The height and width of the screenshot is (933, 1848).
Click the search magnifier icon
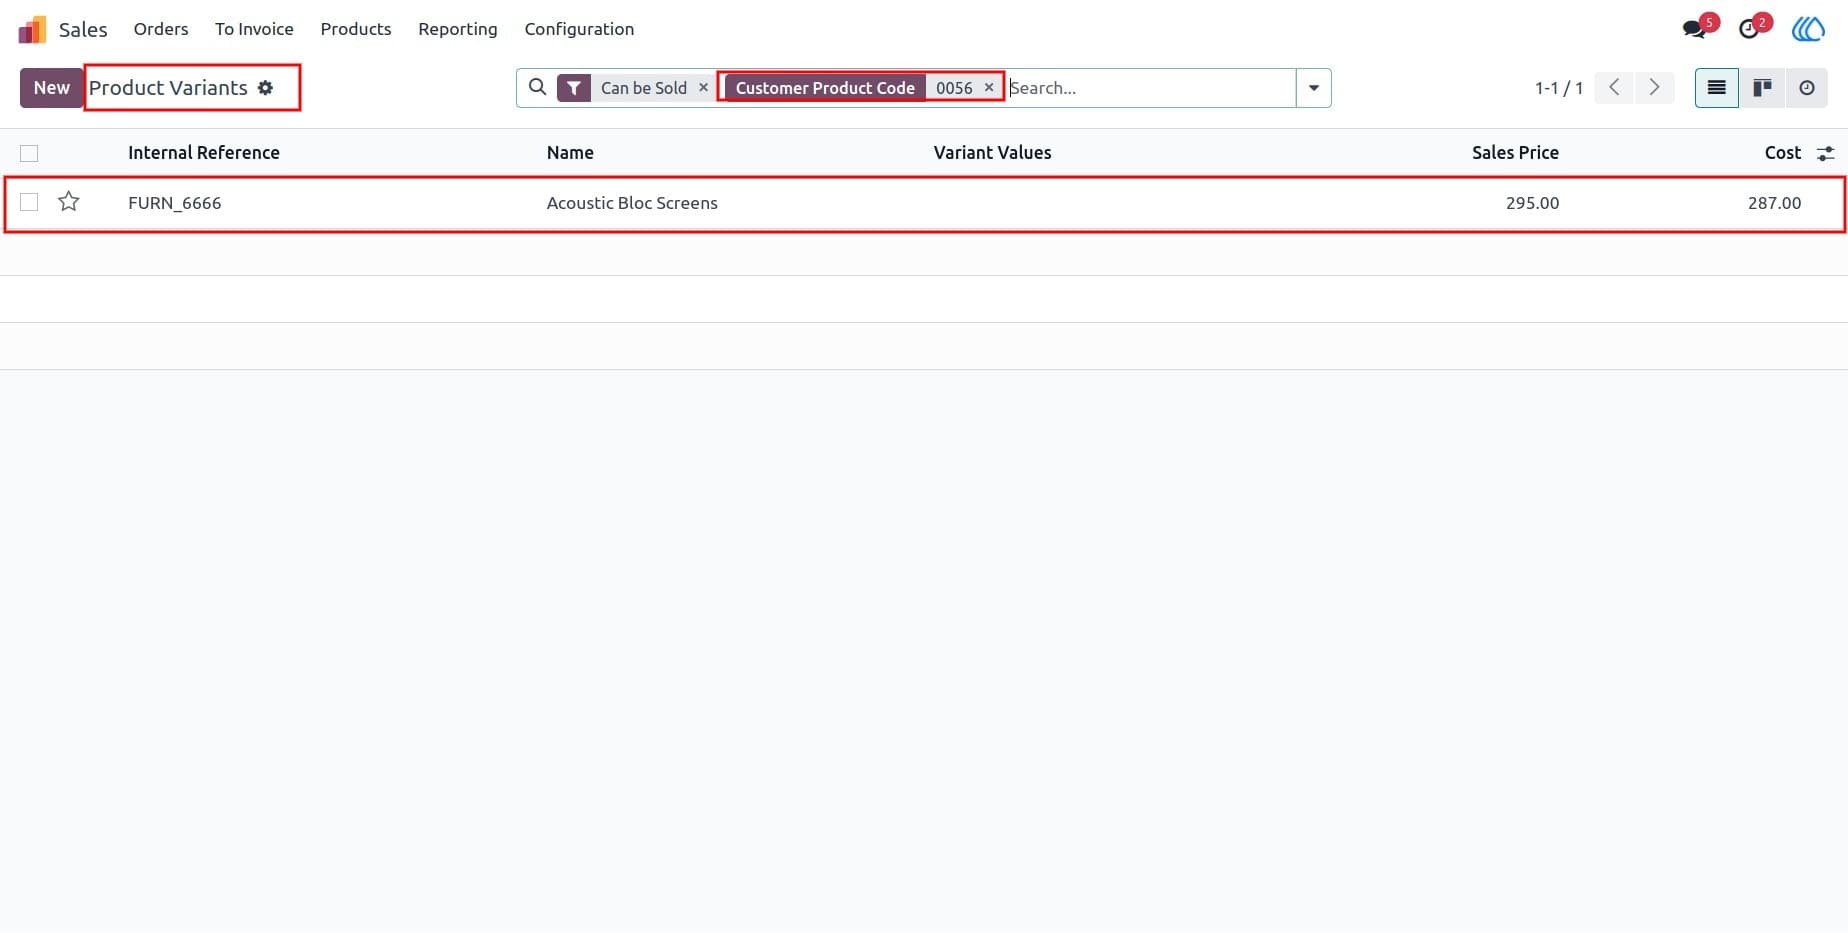pos(537,87)
